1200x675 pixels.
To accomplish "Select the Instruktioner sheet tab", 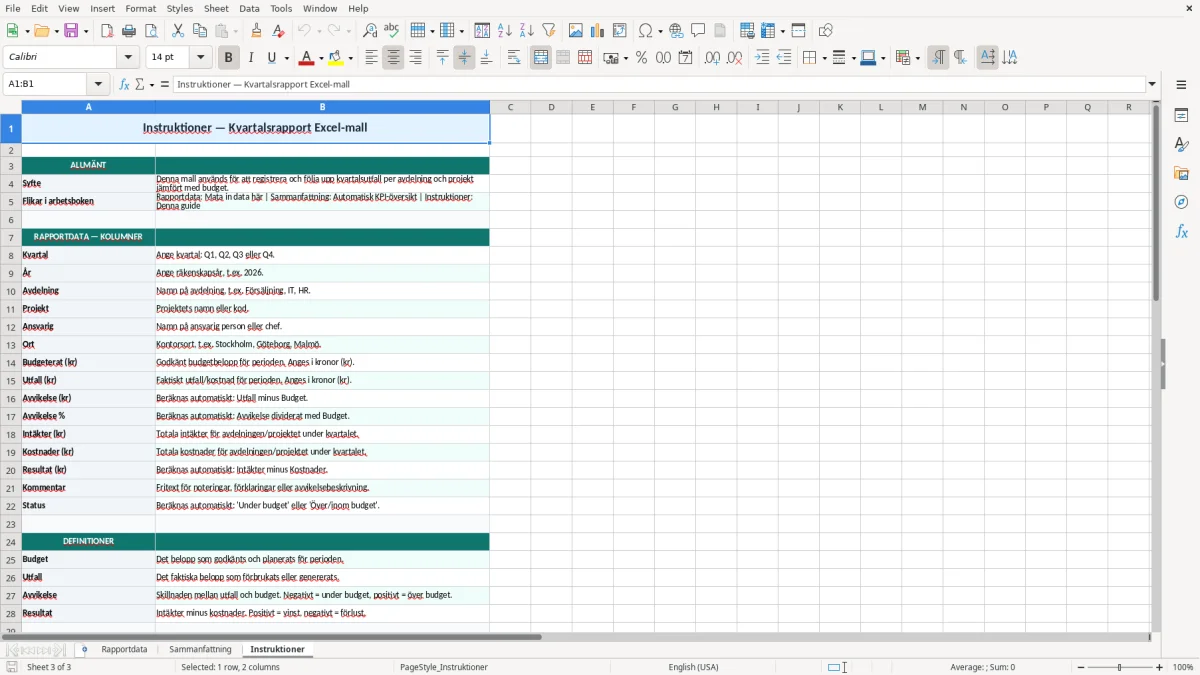I will (x=277, y=649).
